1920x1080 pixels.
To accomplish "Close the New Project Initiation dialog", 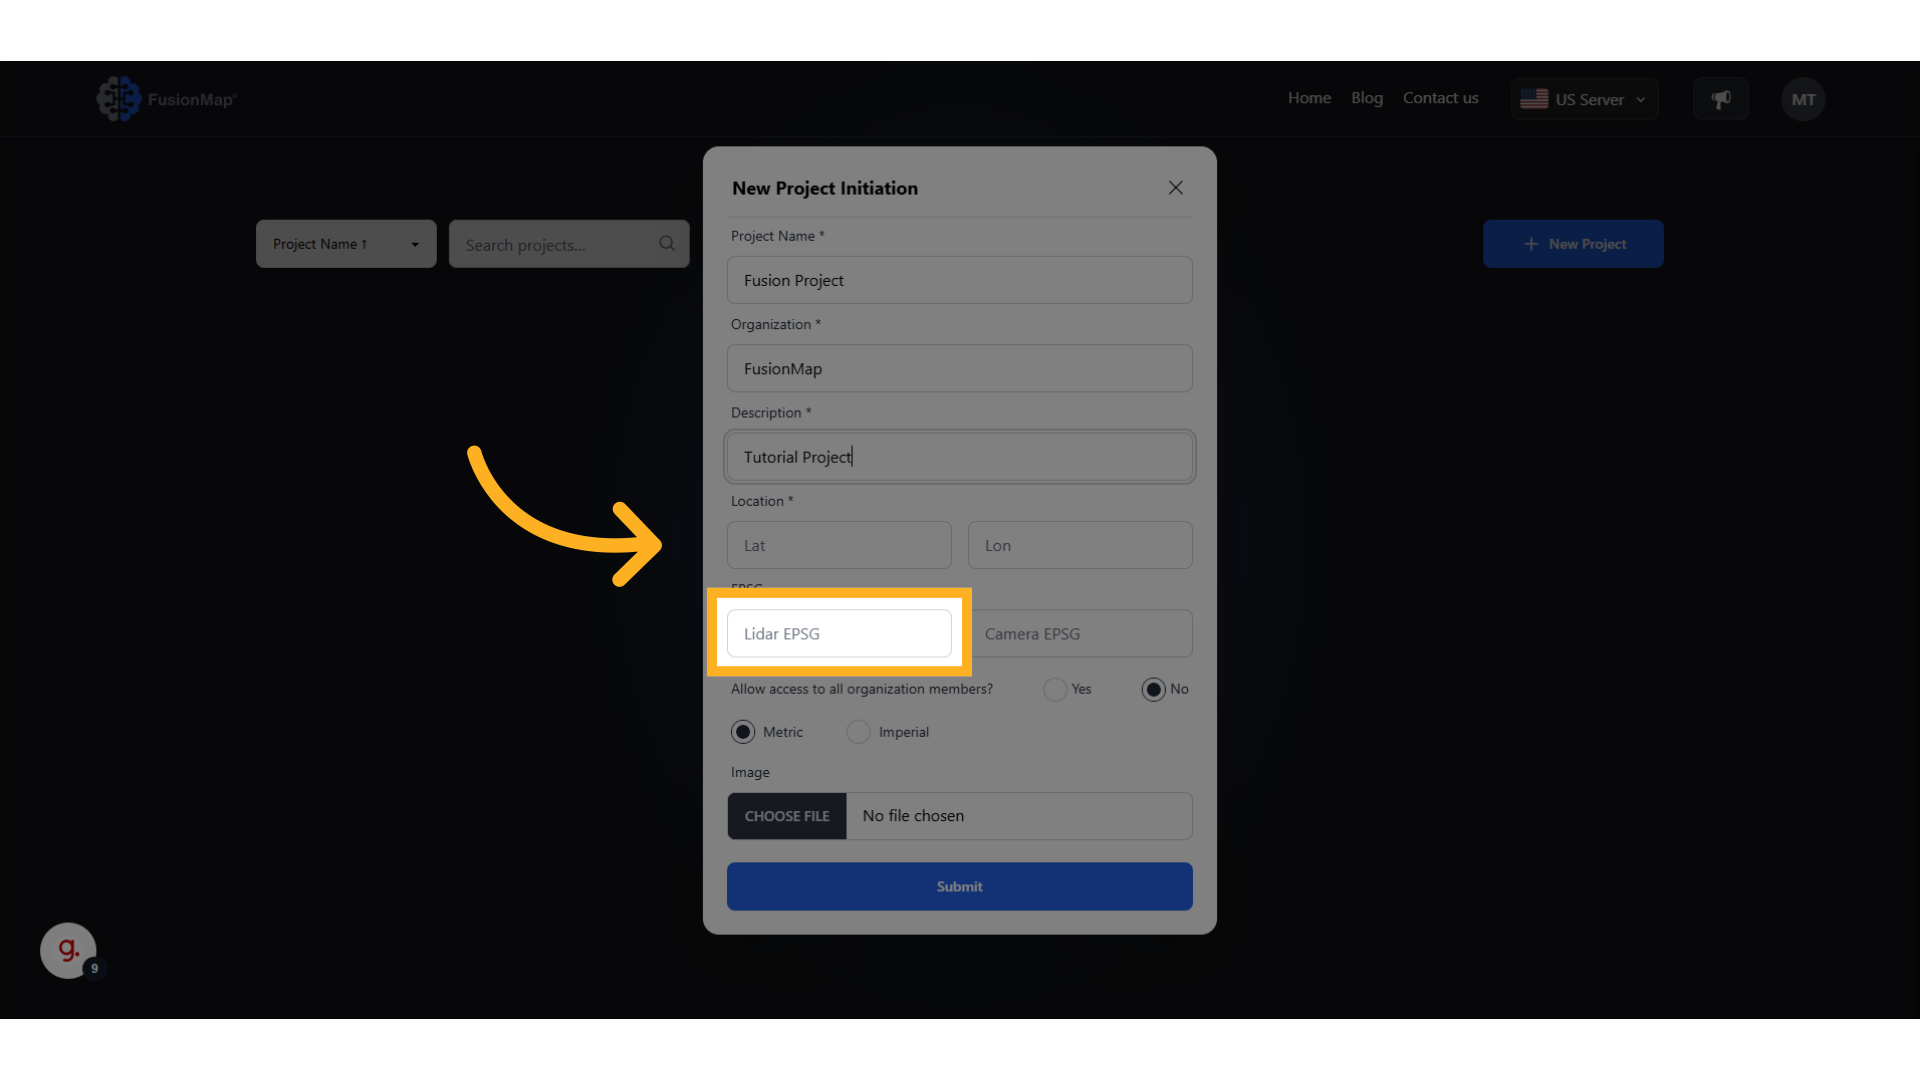I will (x=1176, y=188).
